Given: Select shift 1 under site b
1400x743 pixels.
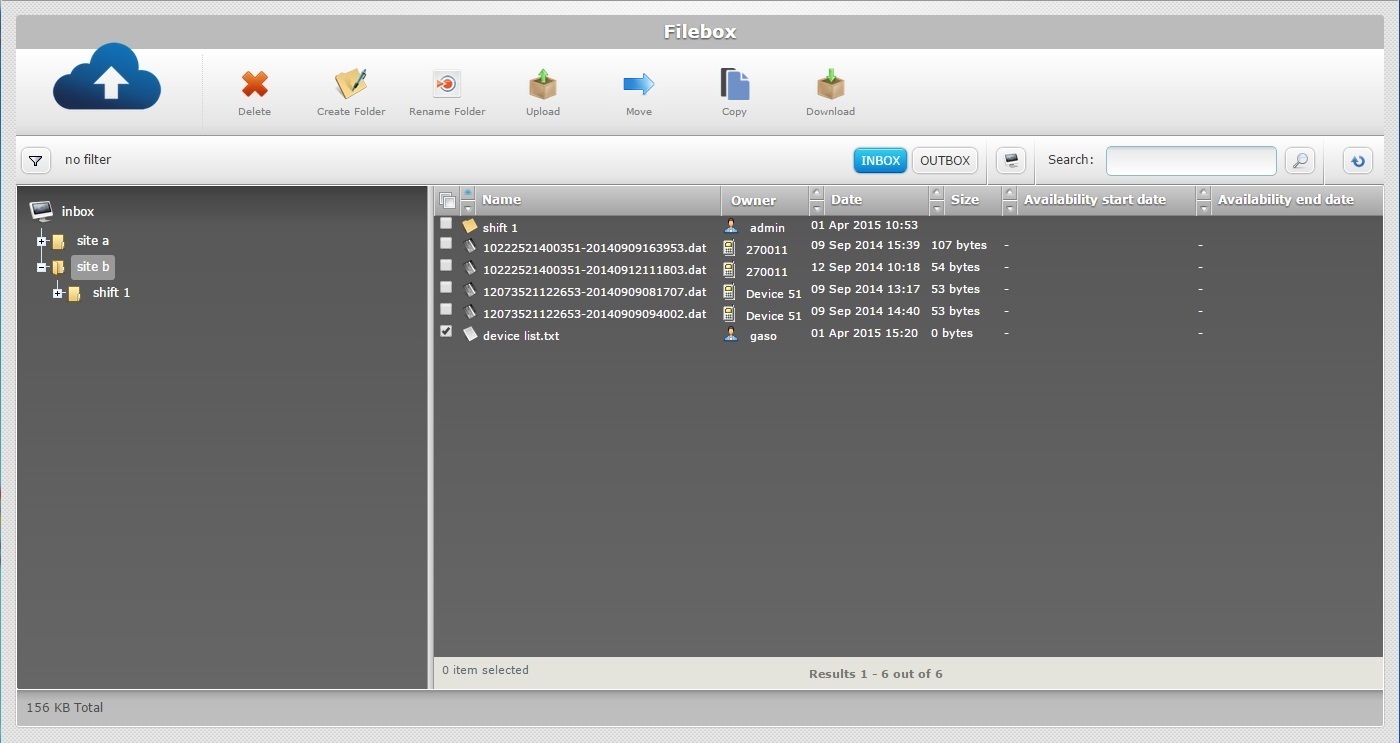Looking at the screenshot, I should point(111,293).
